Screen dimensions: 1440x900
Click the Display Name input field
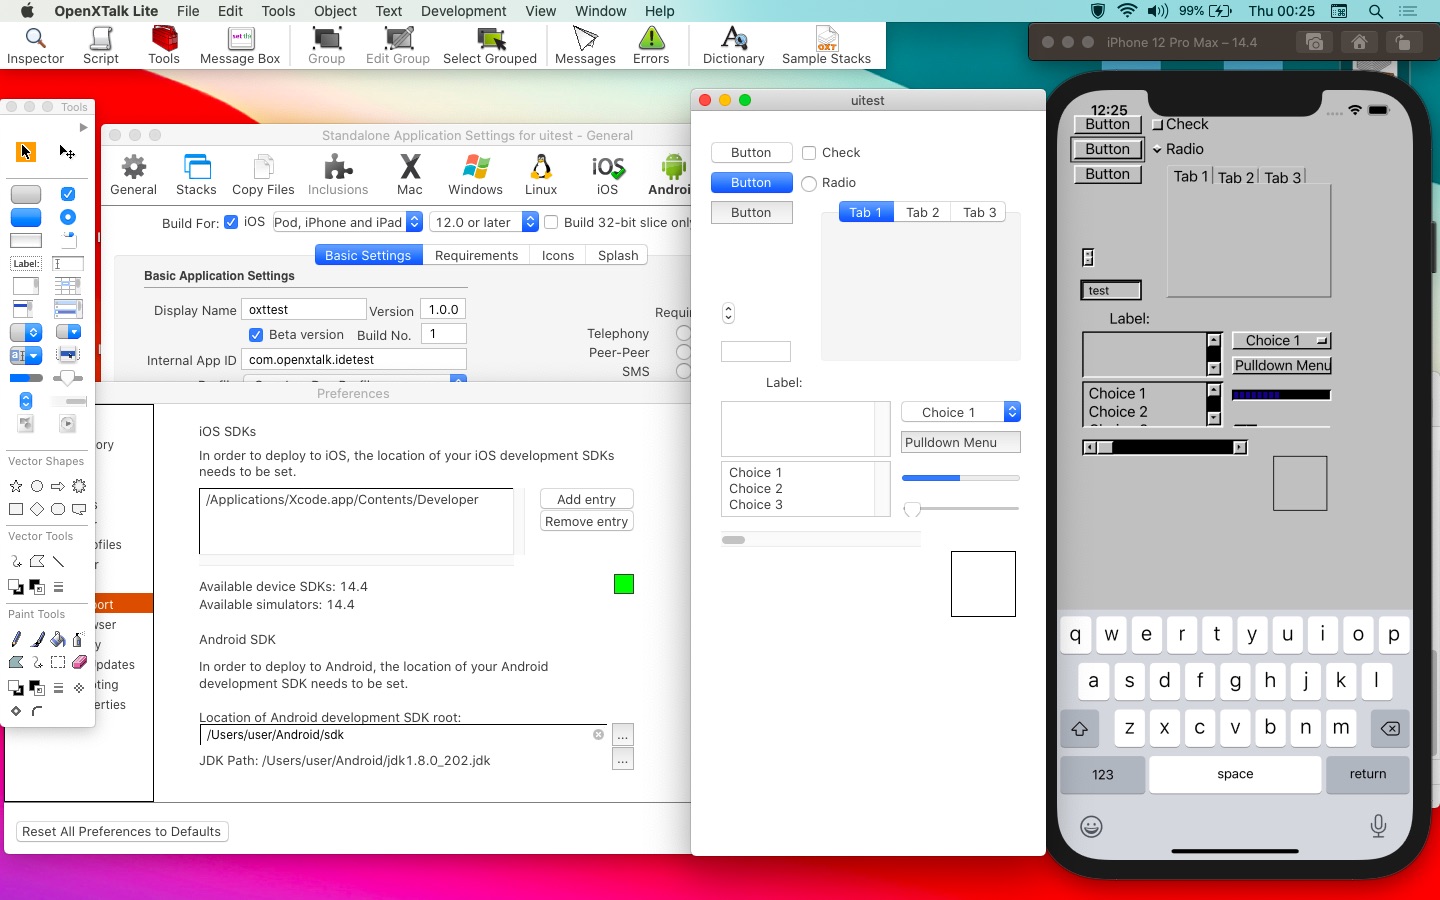click(x=304, y=310)
